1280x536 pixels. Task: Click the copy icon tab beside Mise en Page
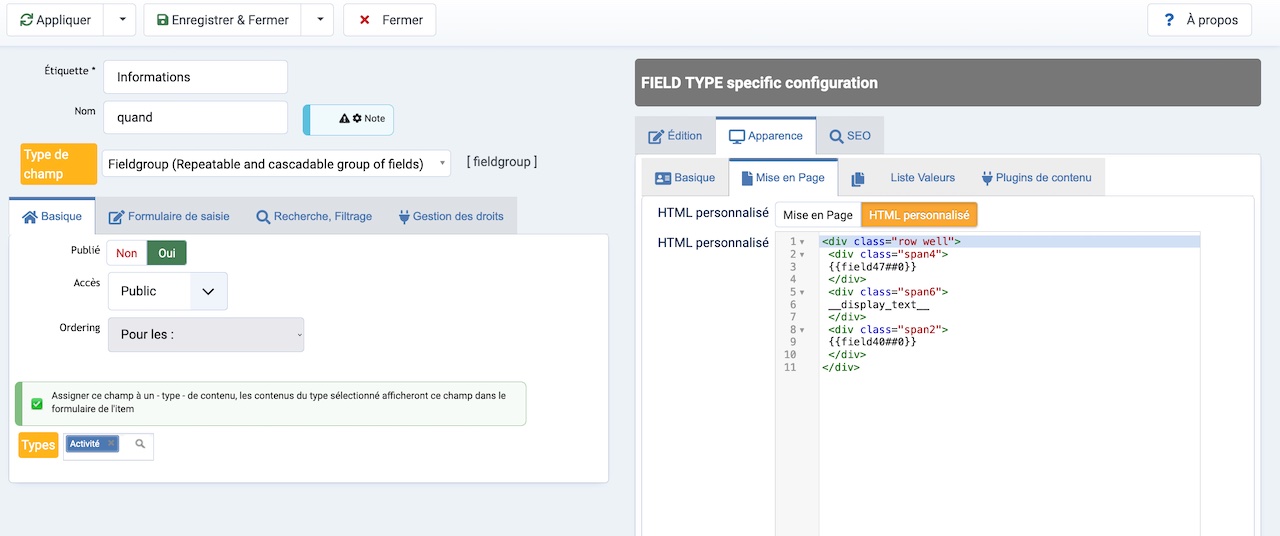coord(857,178)
